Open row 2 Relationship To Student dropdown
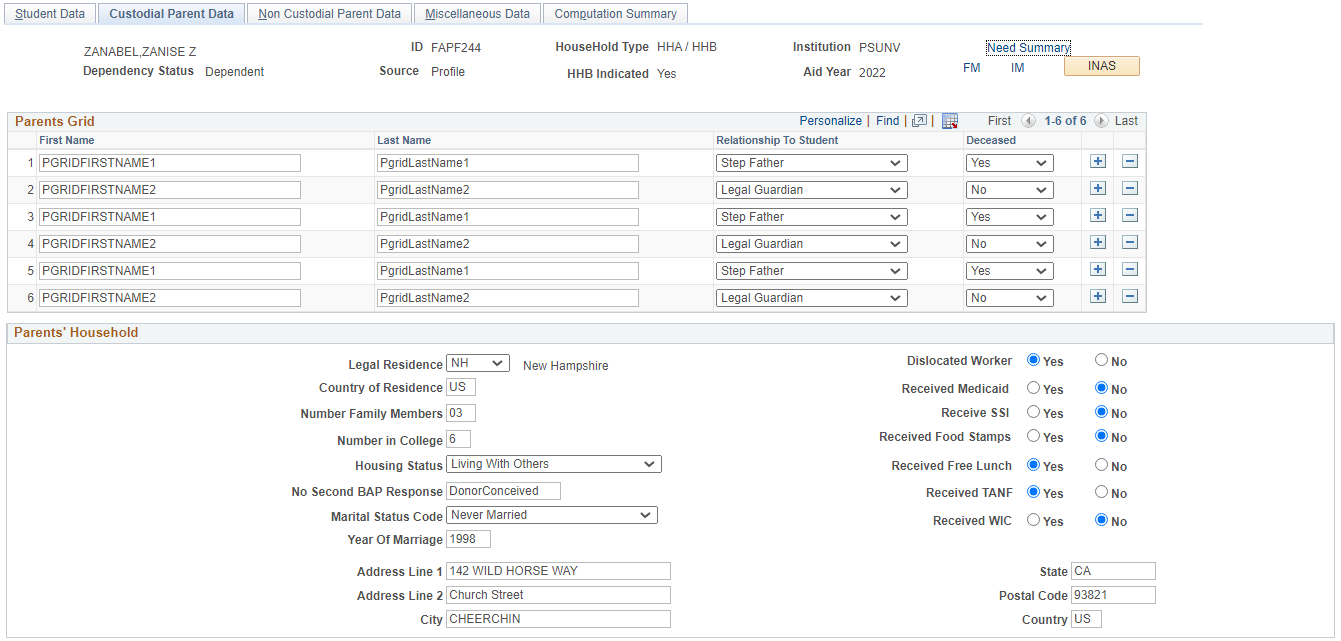This screenshot has width=1341, height=641. (x=812, y=190)
